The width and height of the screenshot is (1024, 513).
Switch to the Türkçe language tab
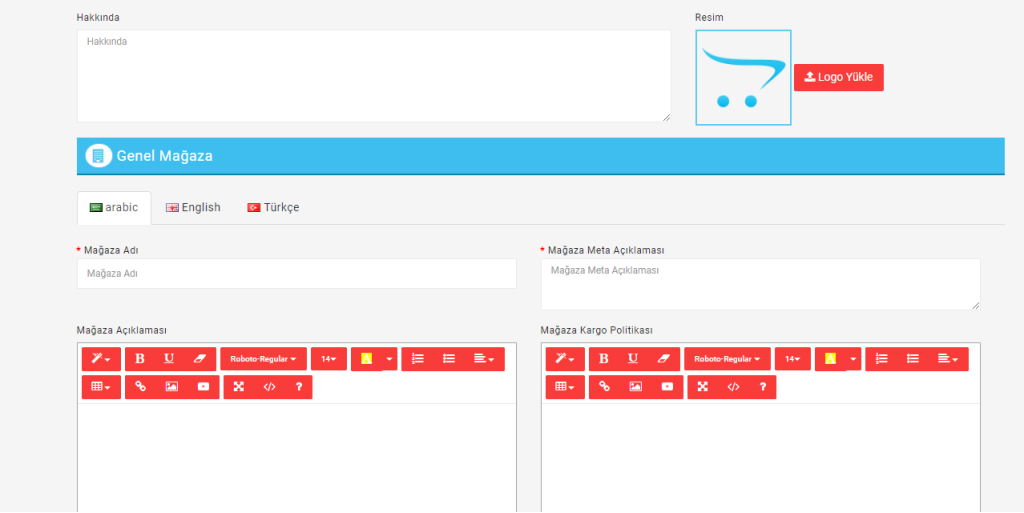pos(273,208)
